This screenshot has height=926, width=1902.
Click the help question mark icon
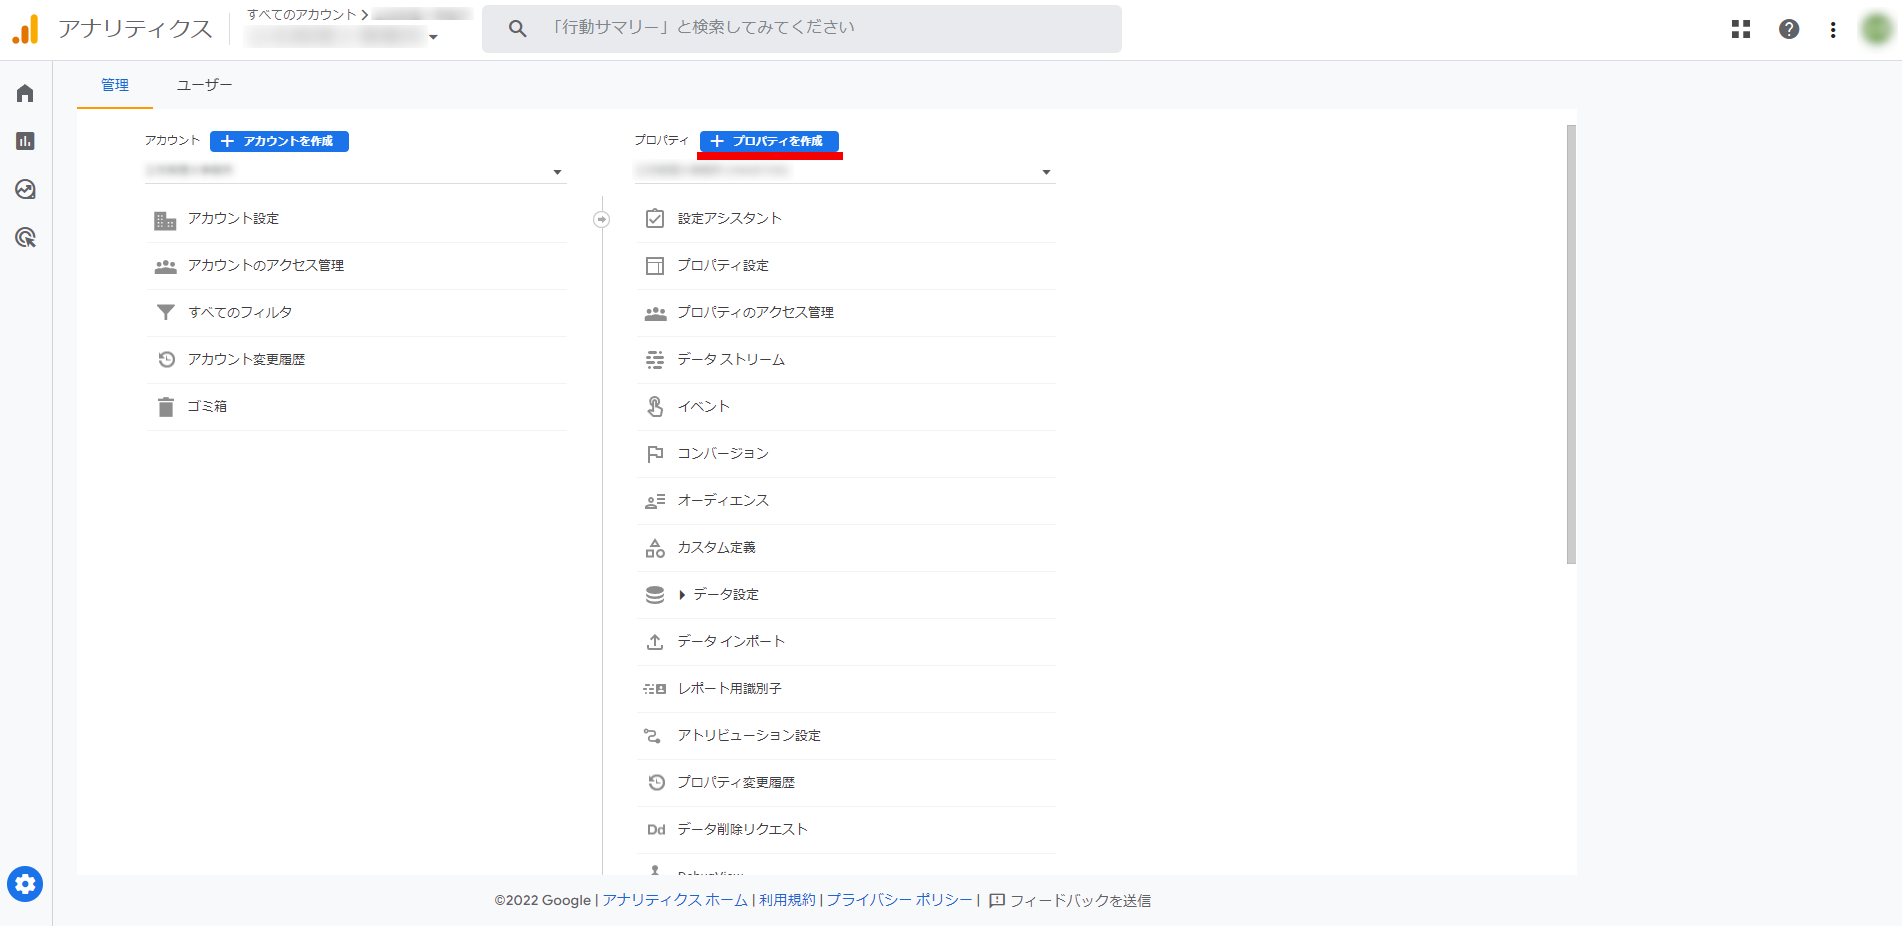coord(1789,29)
